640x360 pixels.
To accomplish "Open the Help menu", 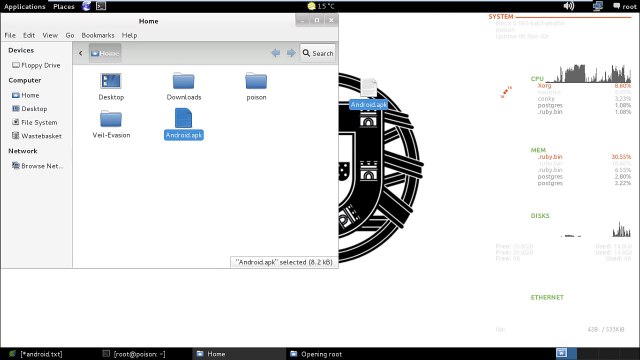I will [129, 35].
